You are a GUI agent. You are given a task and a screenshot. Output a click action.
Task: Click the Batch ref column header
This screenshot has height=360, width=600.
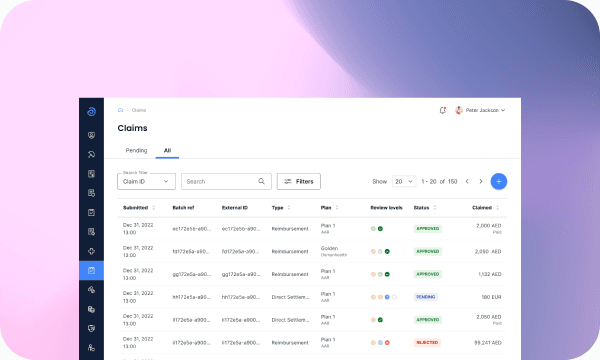(x=183, y=208)
